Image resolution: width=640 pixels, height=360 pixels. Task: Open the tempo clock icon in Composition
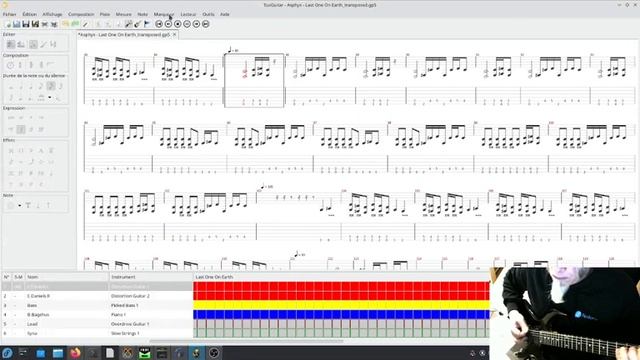[10, 65]
